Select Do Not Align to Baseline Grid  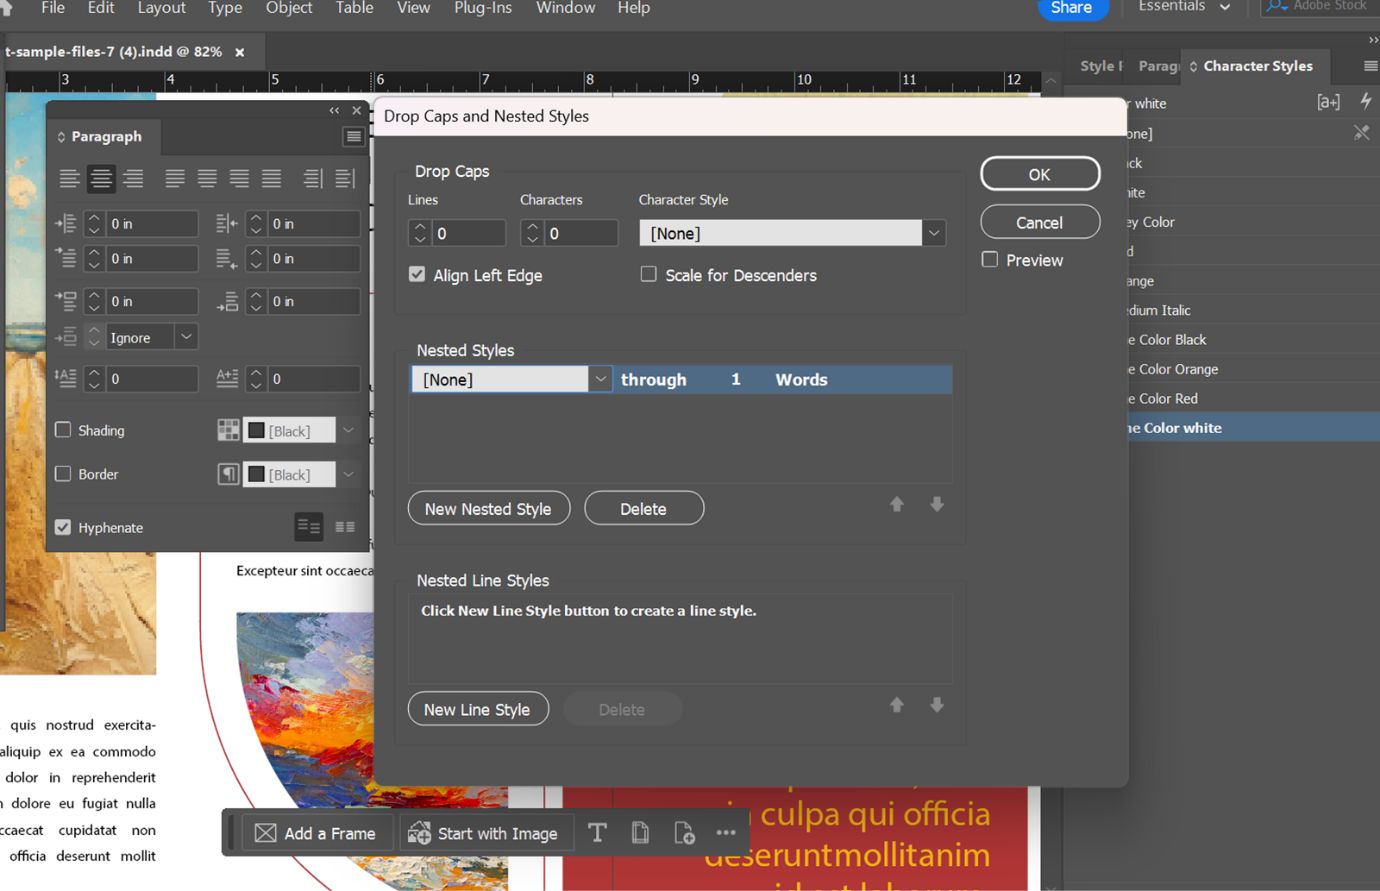[x=309, y=527]
